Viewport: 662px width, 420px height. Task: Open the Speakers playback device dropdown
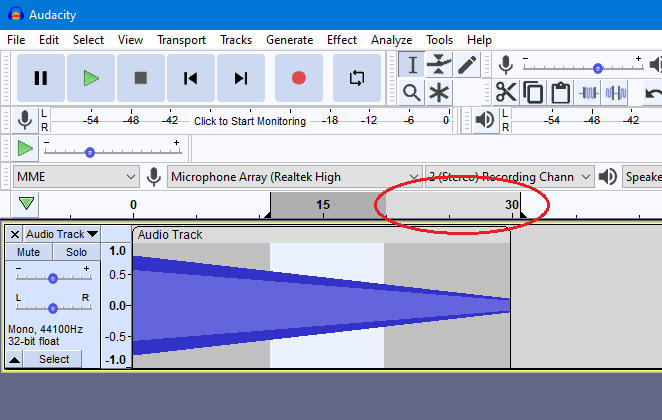pos(642,177)
